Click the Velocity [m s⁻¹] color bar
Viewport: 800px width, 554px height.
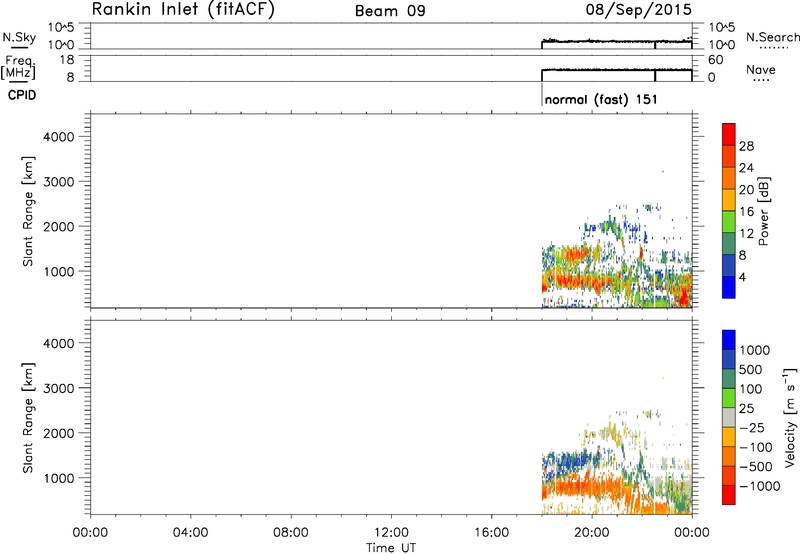pyautogui.click(x=729, y=417)
